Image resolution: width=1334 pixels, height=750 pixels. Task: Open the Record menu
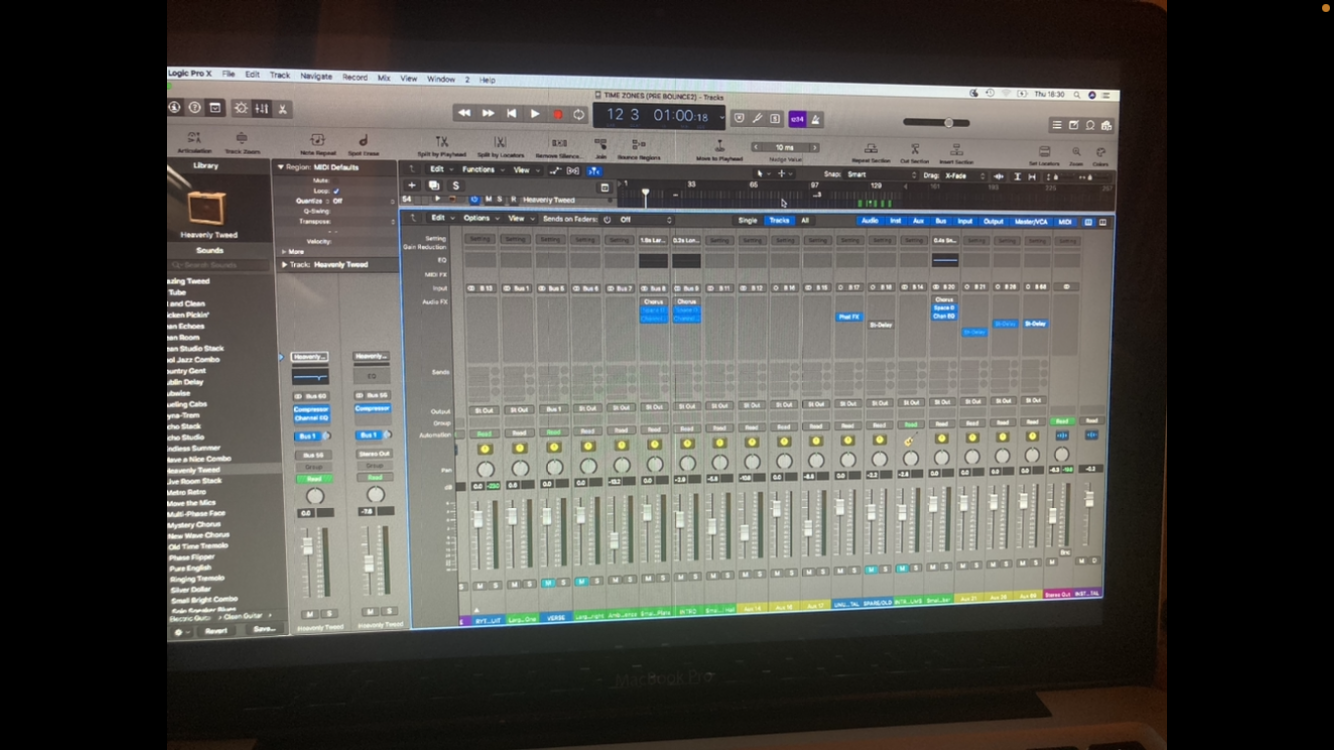[355, 77]
